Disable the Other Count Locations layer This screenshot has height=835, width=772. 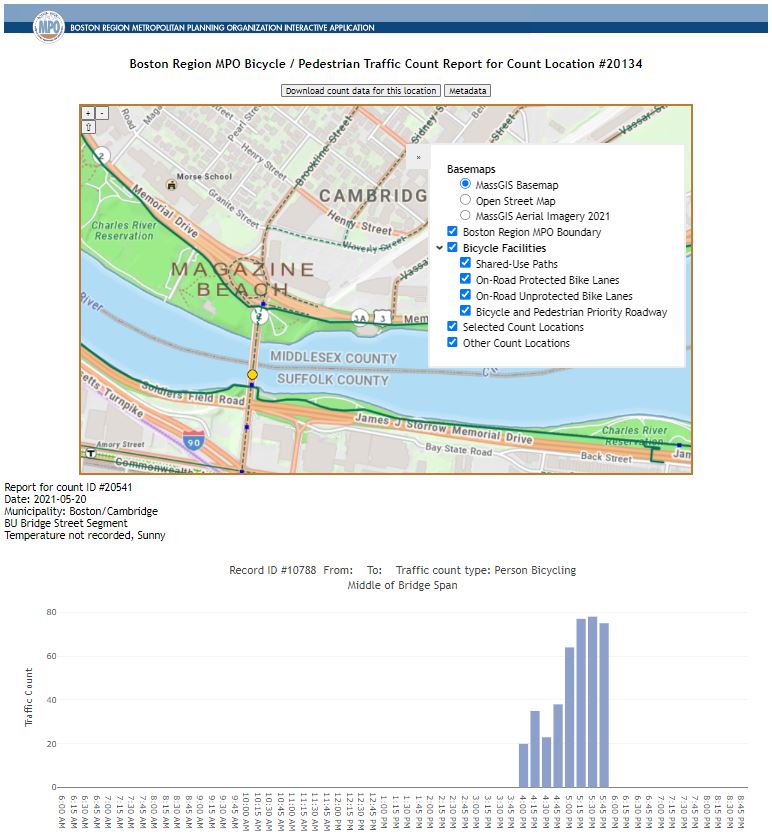(452, 343)
